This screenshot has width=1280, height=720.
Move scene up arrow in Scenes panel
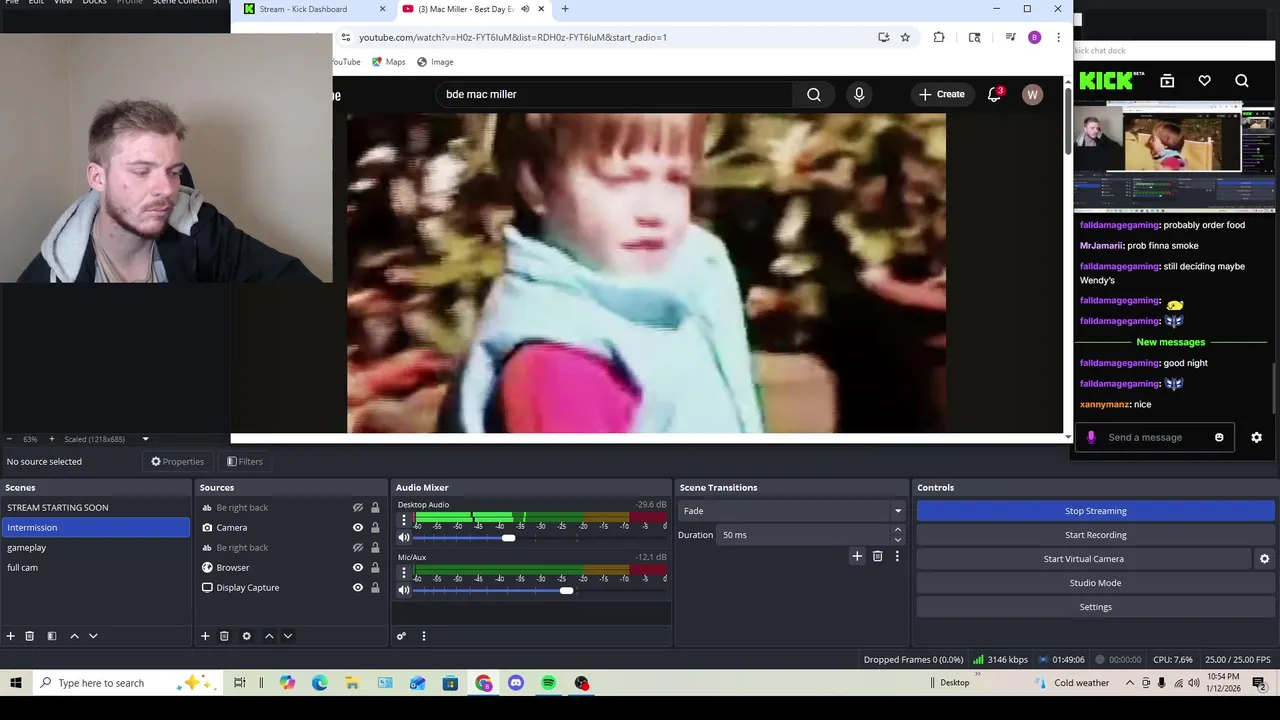pos(74,636)
